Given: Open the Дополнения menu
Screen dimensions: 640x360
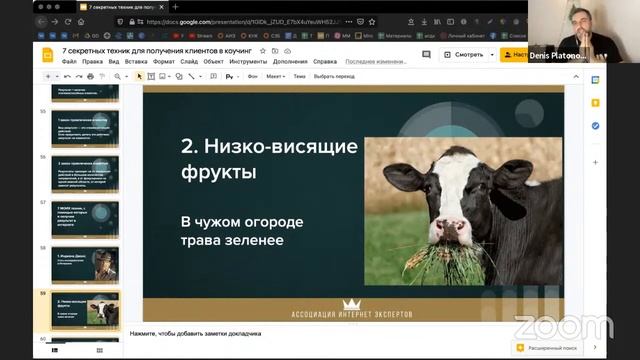Looking at the screenshot, I should pyautogui.click(x=290, y=62).
